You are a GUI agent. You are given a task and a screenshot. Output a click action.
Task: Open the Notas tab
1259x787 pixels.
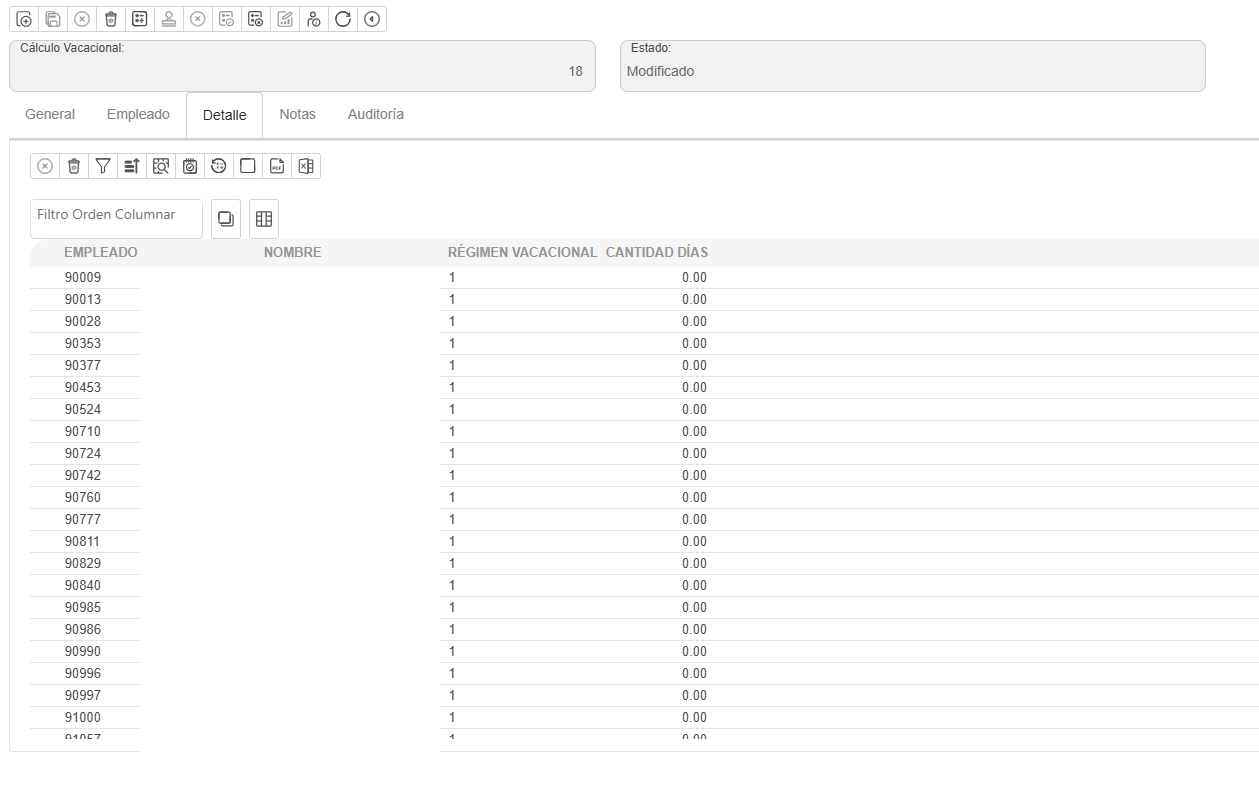pos(297,115)
